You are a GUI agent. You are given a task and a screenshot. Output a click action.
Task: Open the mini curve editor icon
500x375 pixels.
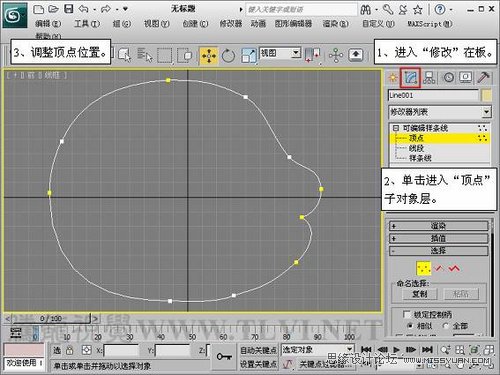point(15,333)
